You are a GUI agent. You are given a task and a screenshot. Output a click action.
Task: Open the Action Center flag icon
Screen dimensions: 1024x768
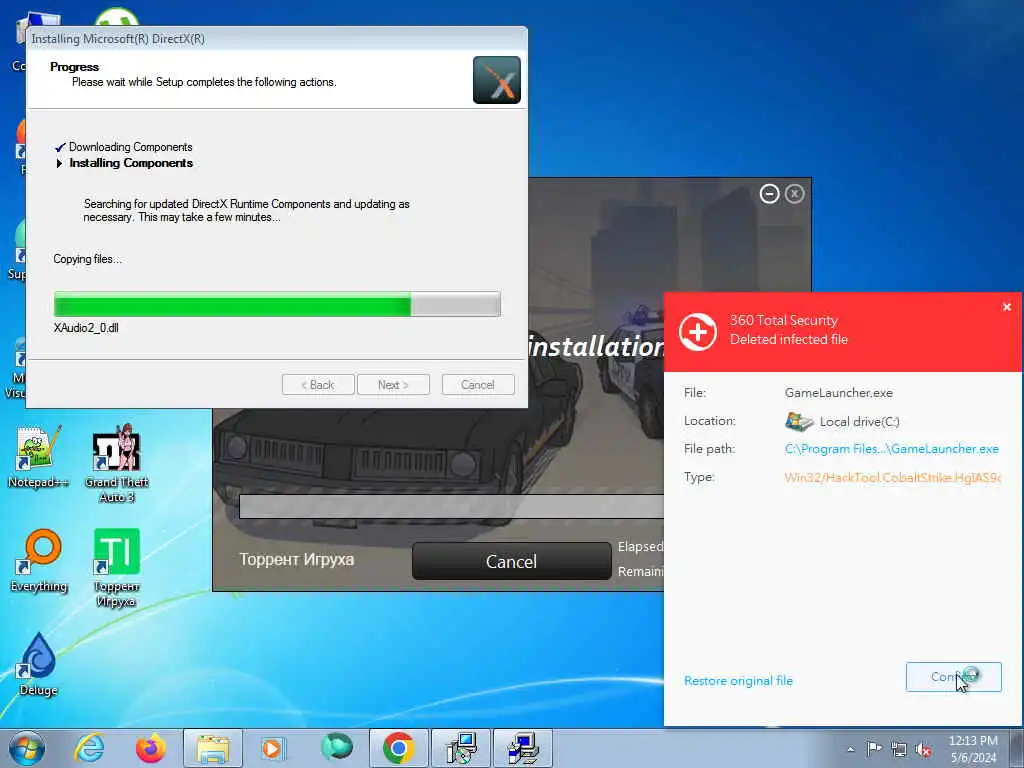click(874, 748)
